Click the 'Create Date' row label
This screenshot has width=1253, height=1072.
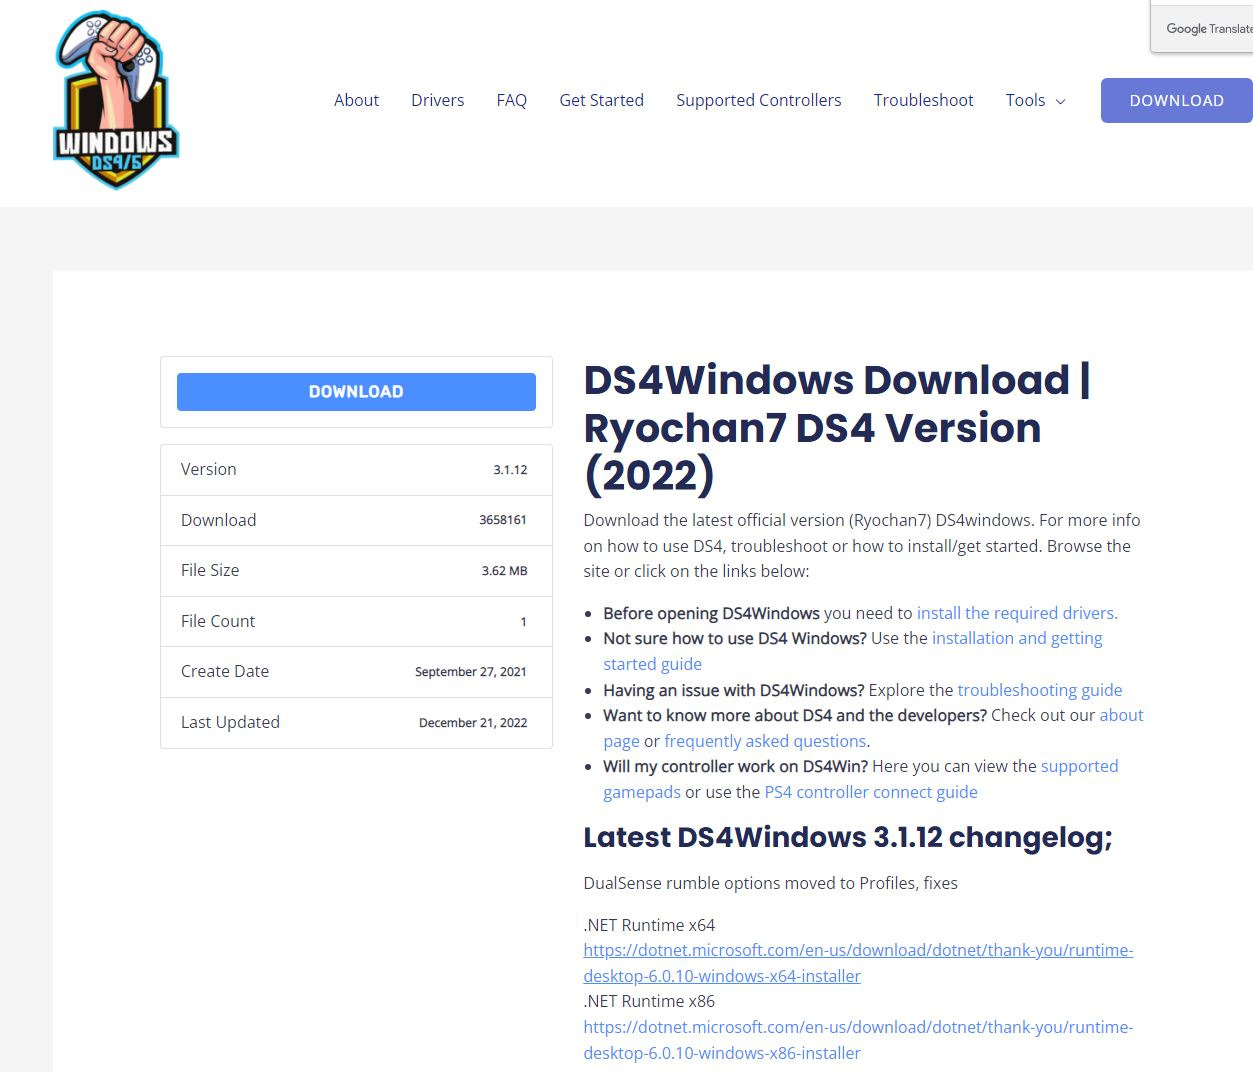pyautogui.click(x=225, y=671)
